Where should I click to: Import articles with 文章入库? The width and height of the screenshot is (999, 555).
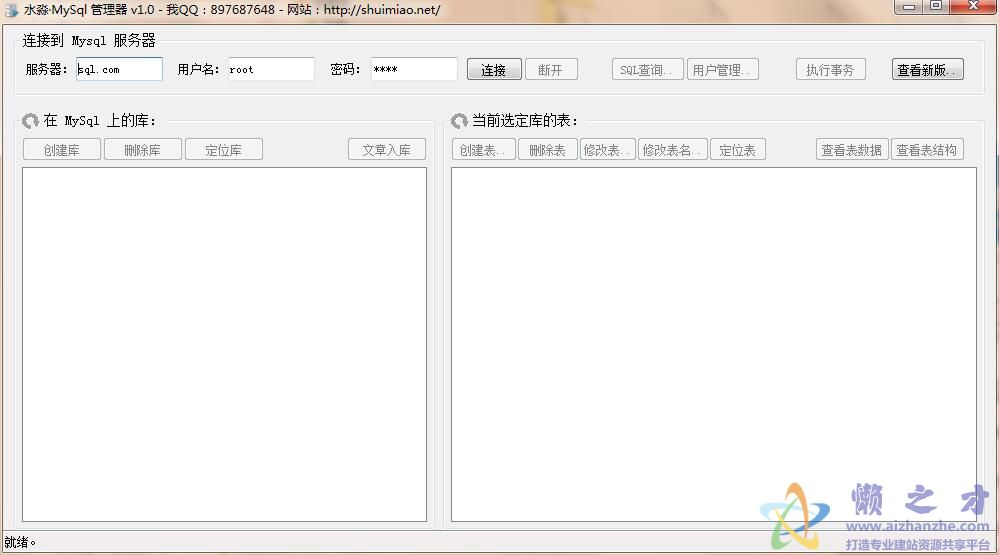pos(387,150)
